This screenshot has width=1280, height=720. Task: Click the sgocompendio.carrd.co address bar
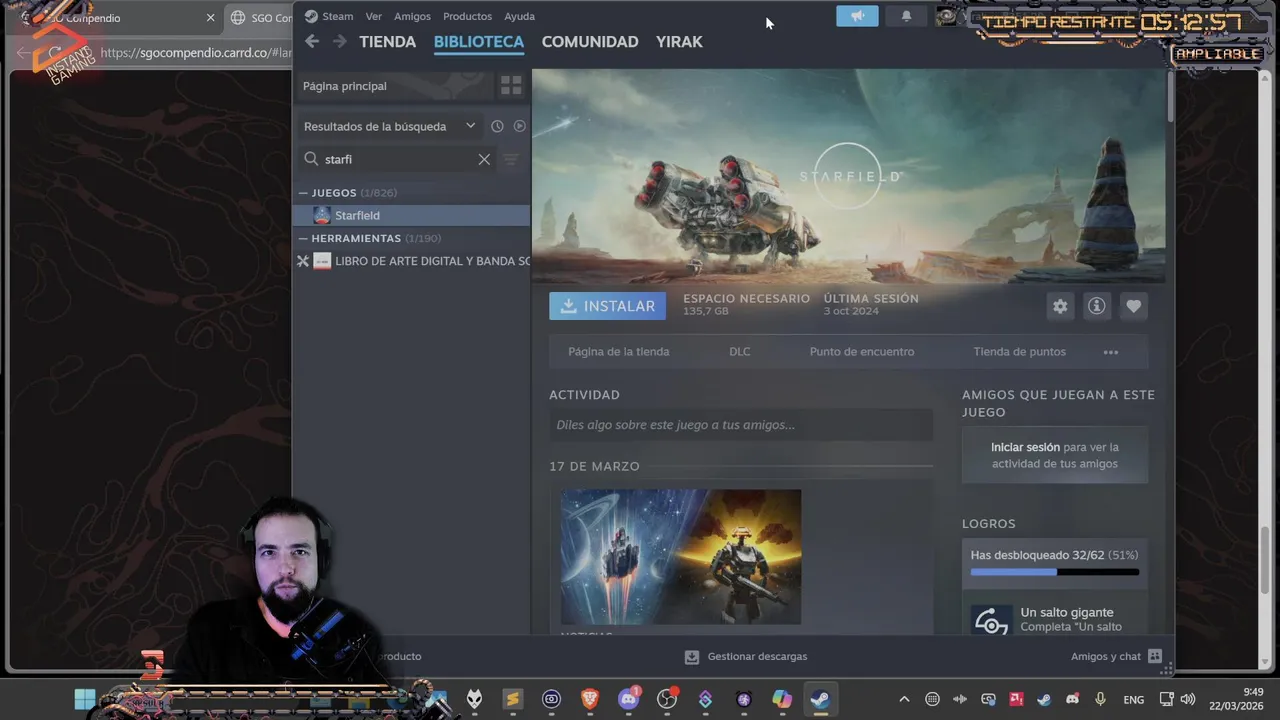[x=196, y=52]
